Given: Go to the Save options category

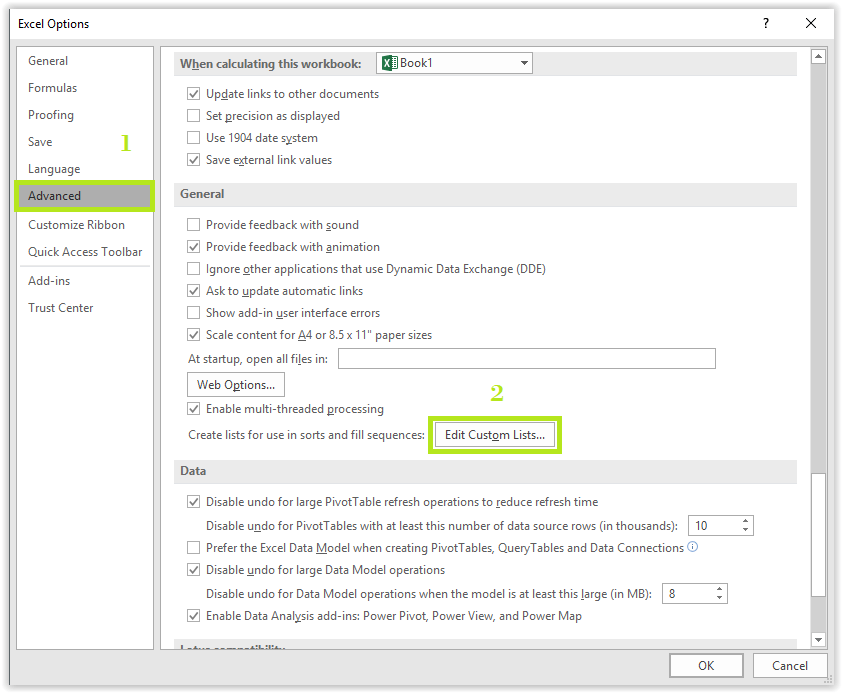Looking at the screenshot, I should tap(40, 142).
